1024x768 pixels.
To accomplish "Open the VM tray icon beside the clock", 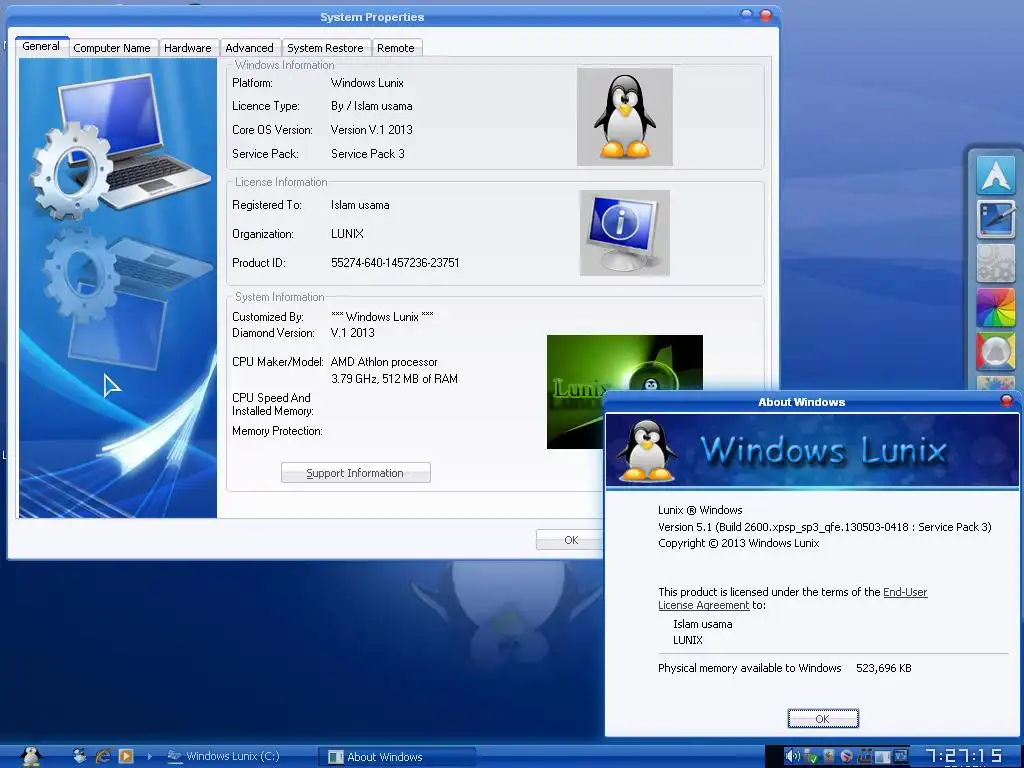I will pyautogui.click(x=901, y=756).
